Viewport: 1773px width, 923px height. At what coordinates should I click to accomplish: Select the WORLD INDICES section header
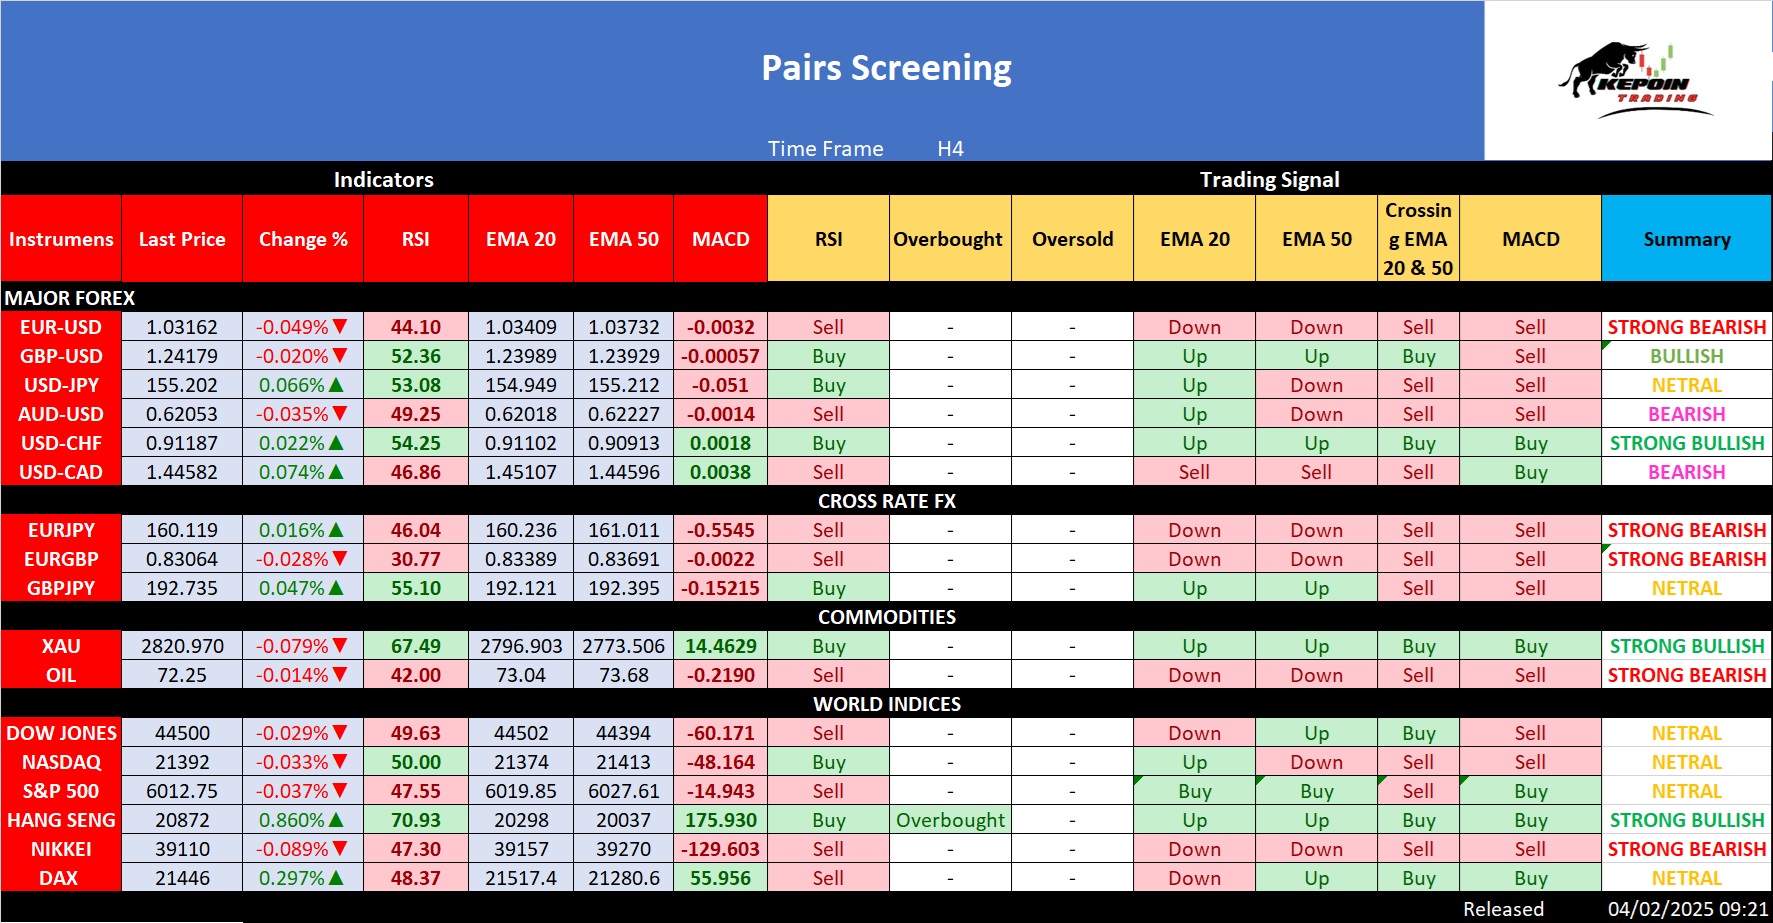[886, 704]
